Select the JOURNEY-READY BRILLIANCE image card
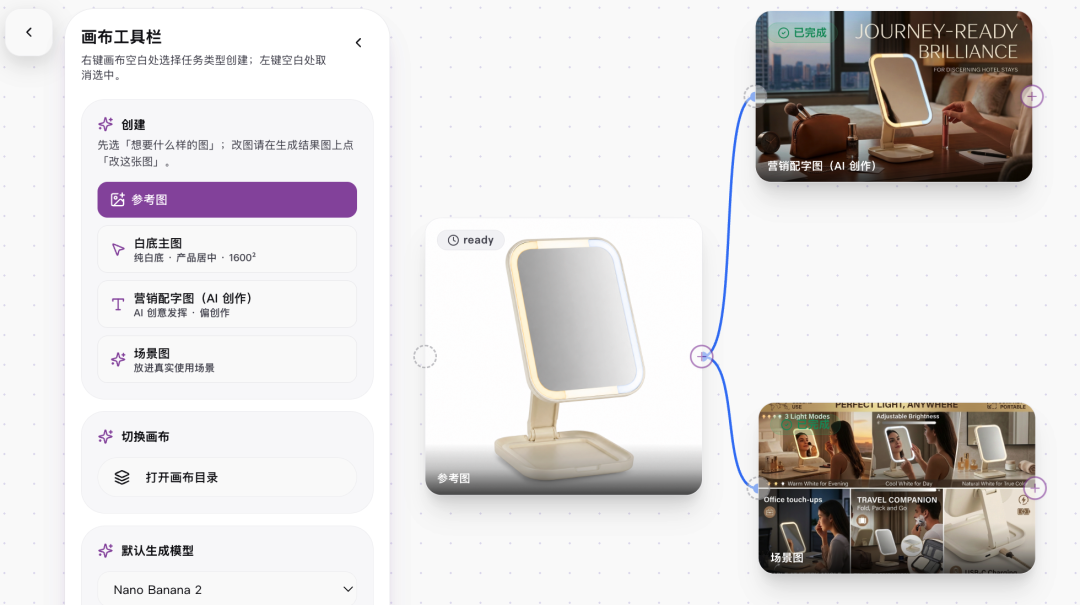Screen dimensions: 1080x605 coord(893,96)
